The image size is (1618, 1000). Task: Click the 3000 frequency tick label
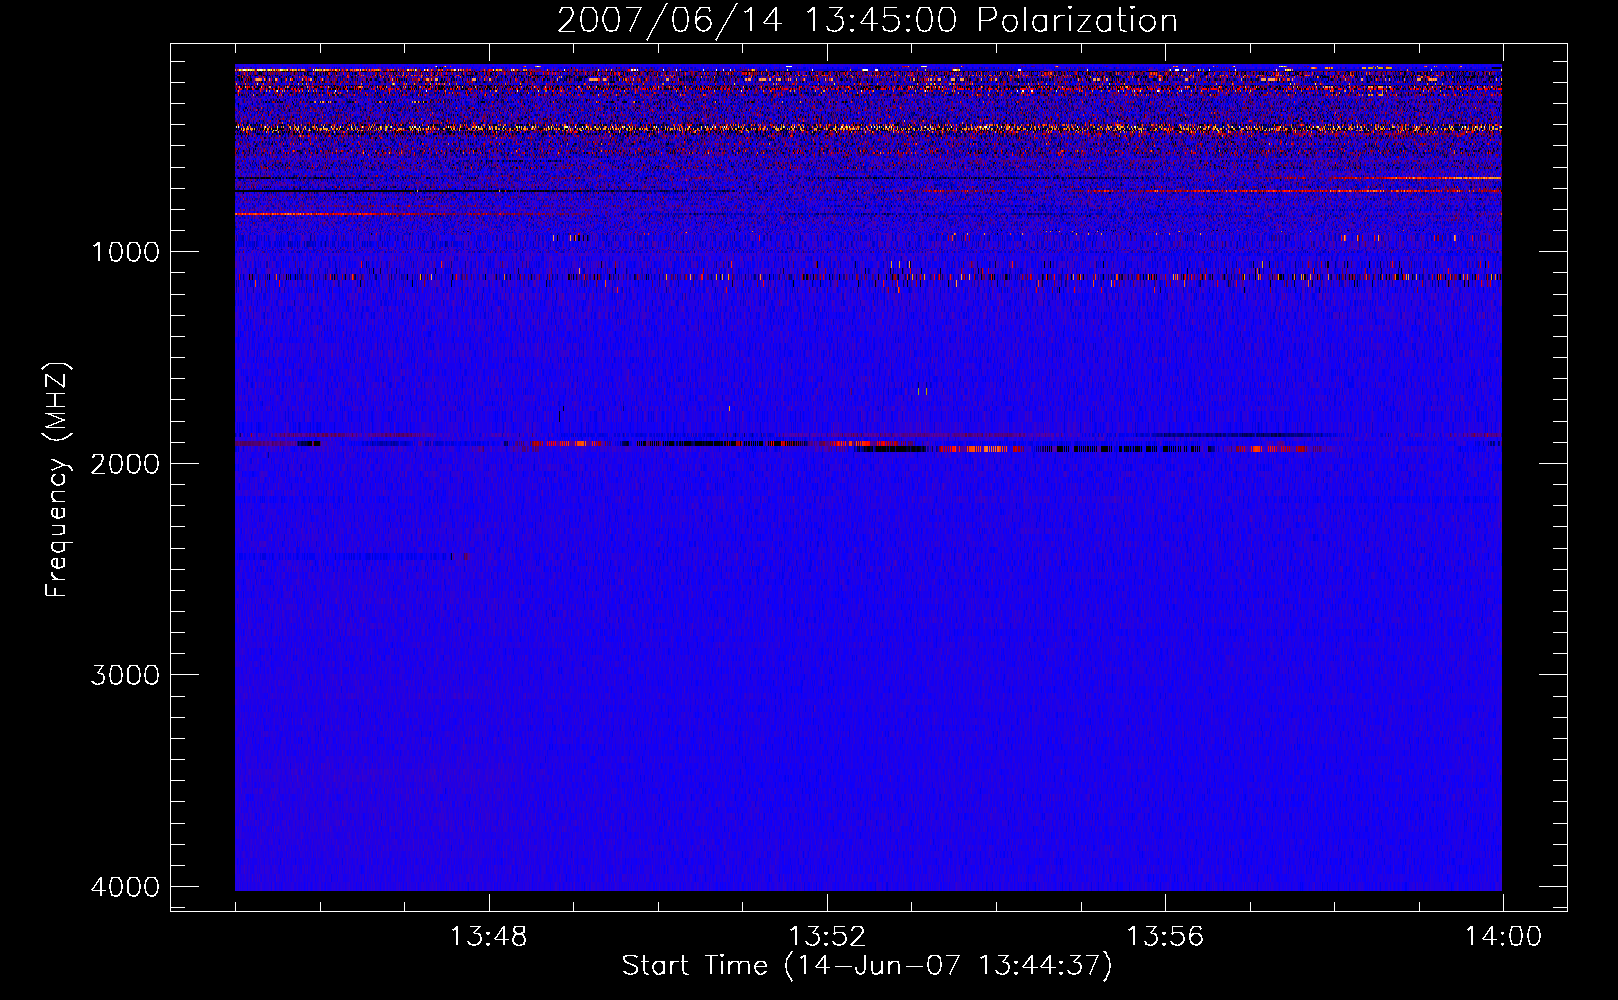click(125, 675)
